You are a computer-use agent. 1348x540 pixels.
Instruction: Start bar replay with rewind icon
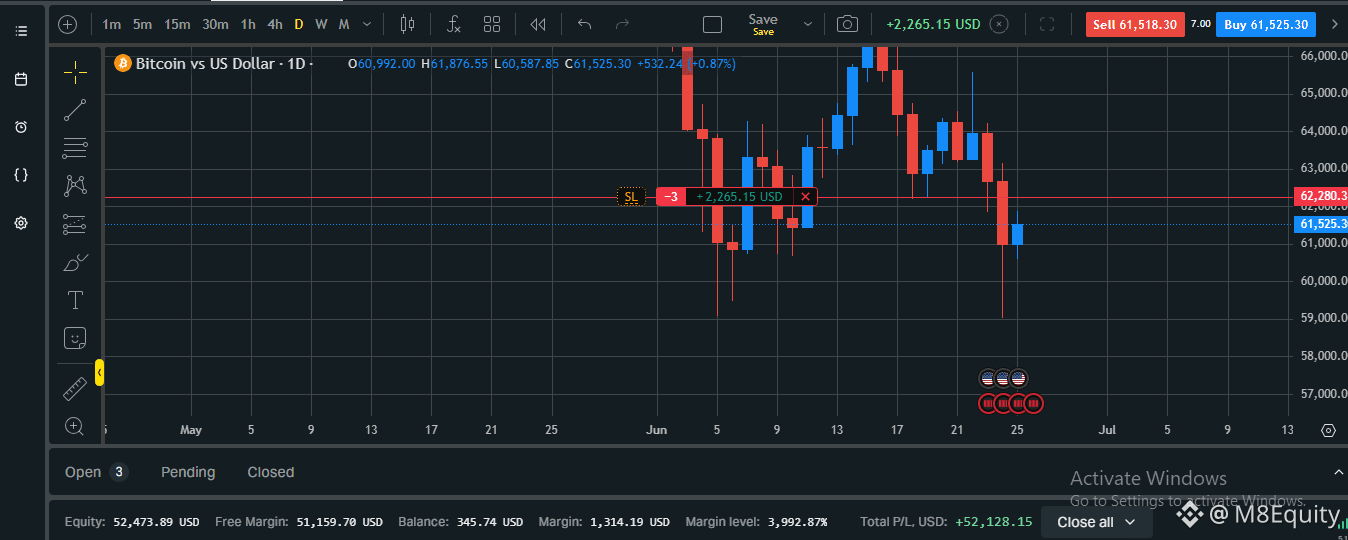[x=538, y=24]
